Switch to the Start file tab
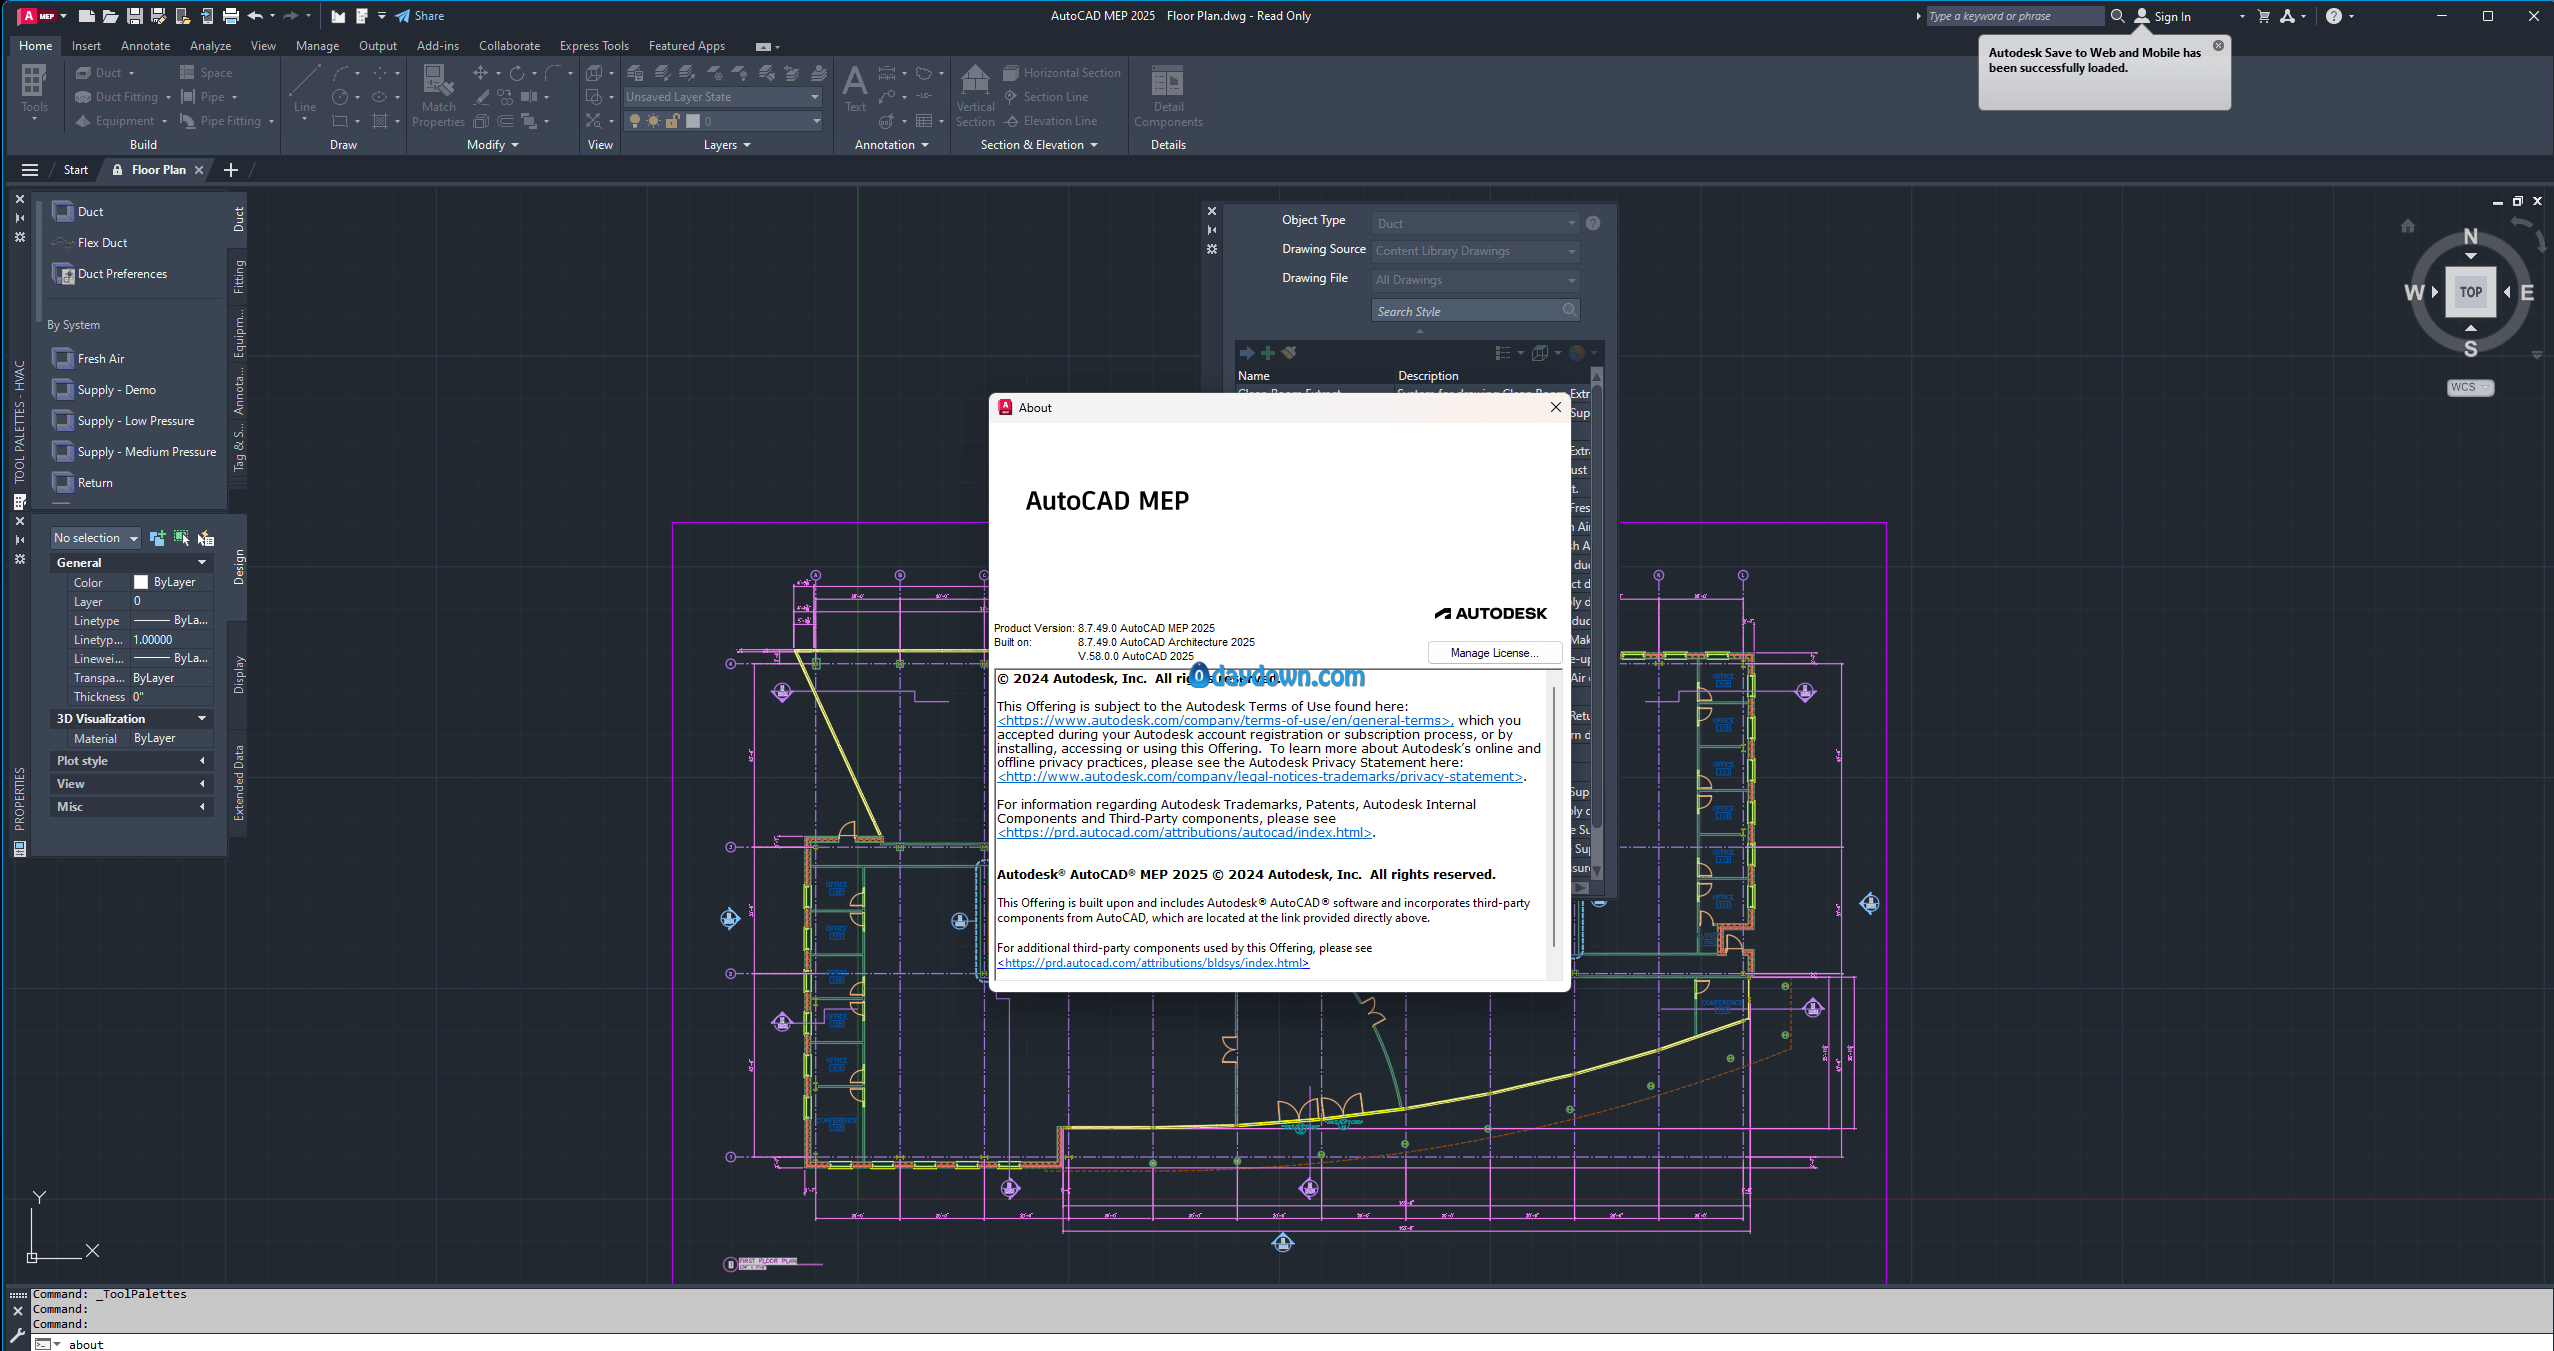This screenshot has width=2554, height=1351. click(x=76, y=170)
